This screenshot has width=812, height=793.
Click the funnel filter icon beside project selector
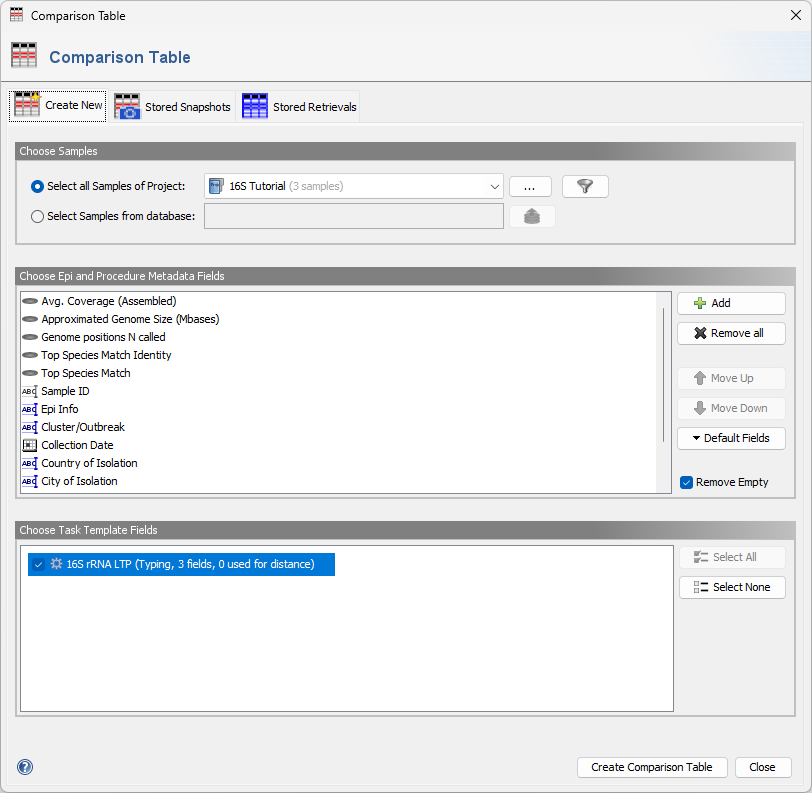(x=584, y=186)
